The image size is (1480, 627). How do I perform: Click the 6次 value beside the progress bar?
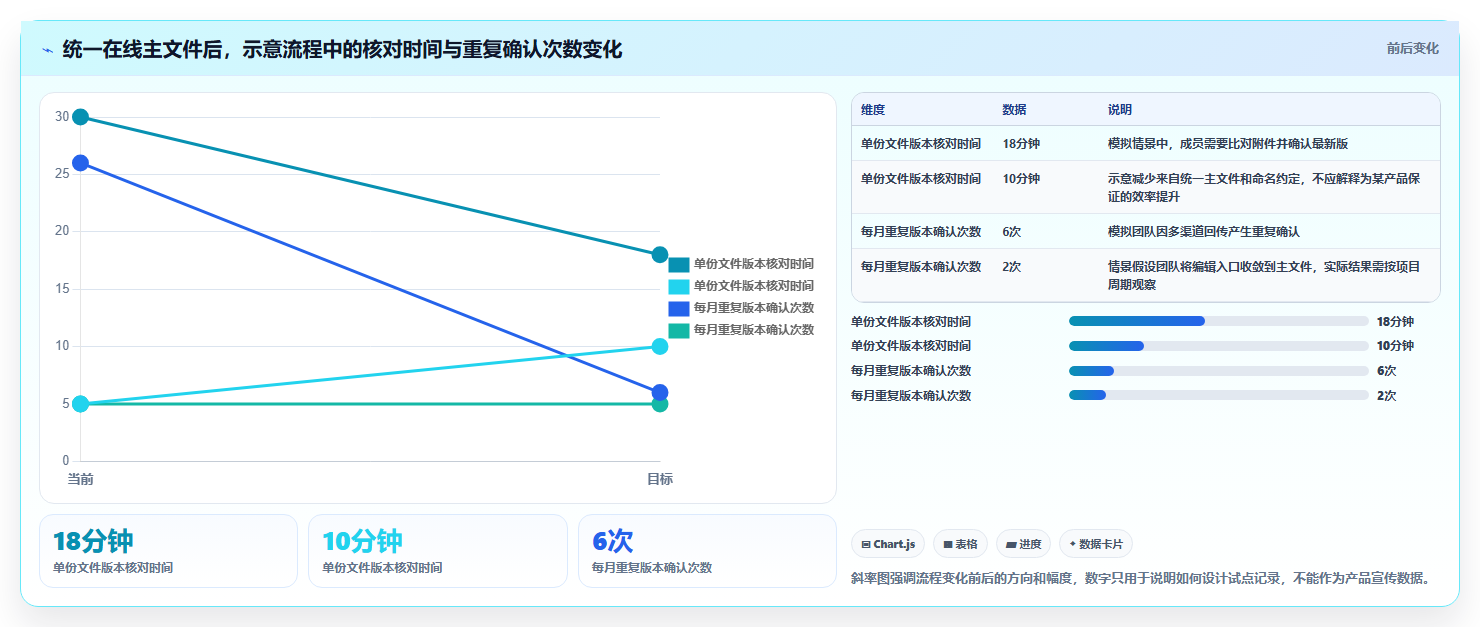pos(1387,370)
